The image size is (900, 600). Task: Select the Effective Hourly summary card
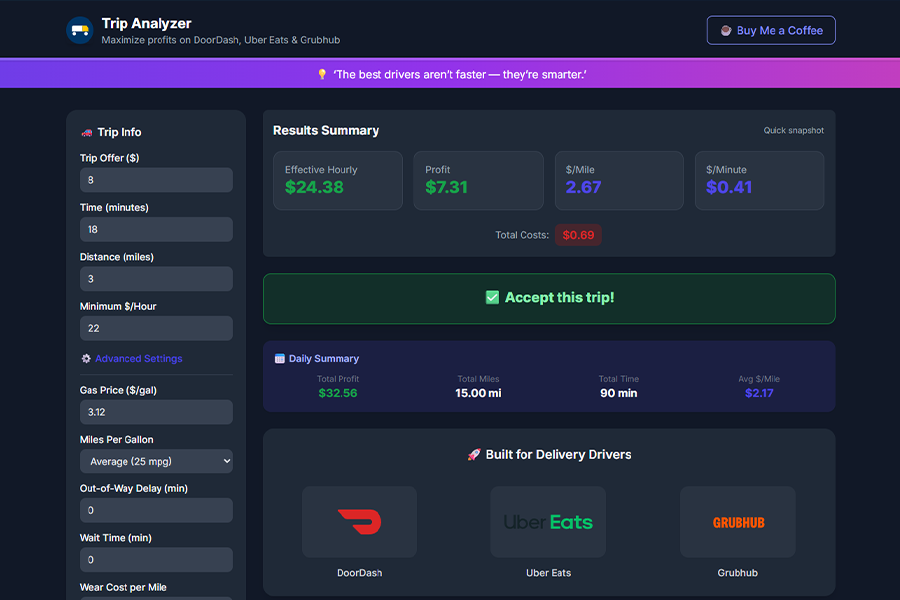(337, 180)
